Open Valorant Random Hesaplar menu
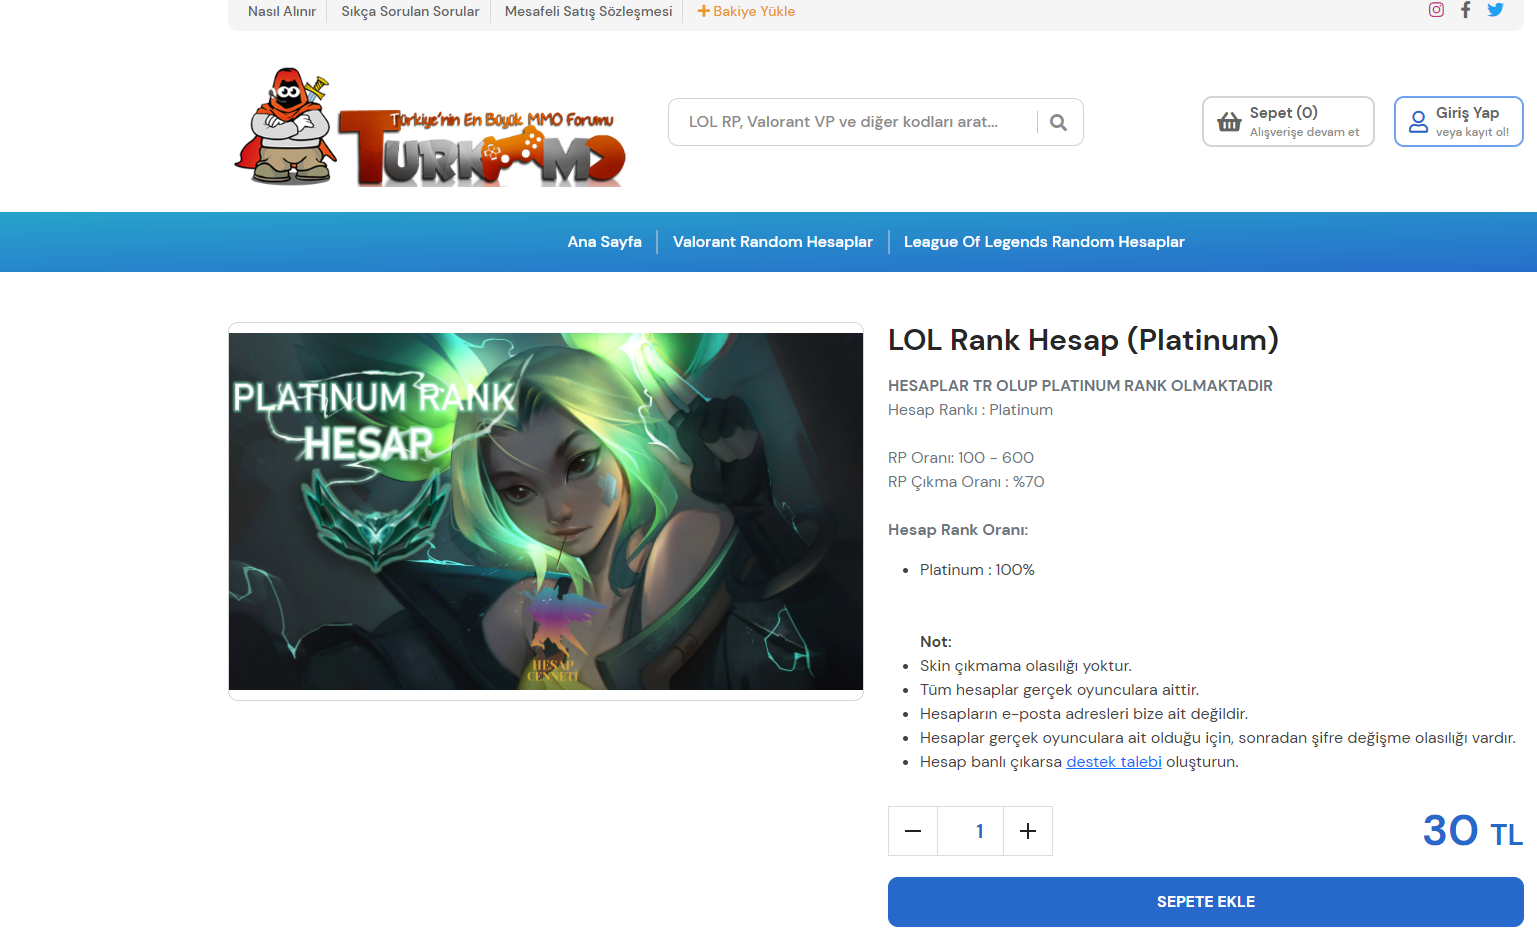1537x950 pixels. [773, 242]
